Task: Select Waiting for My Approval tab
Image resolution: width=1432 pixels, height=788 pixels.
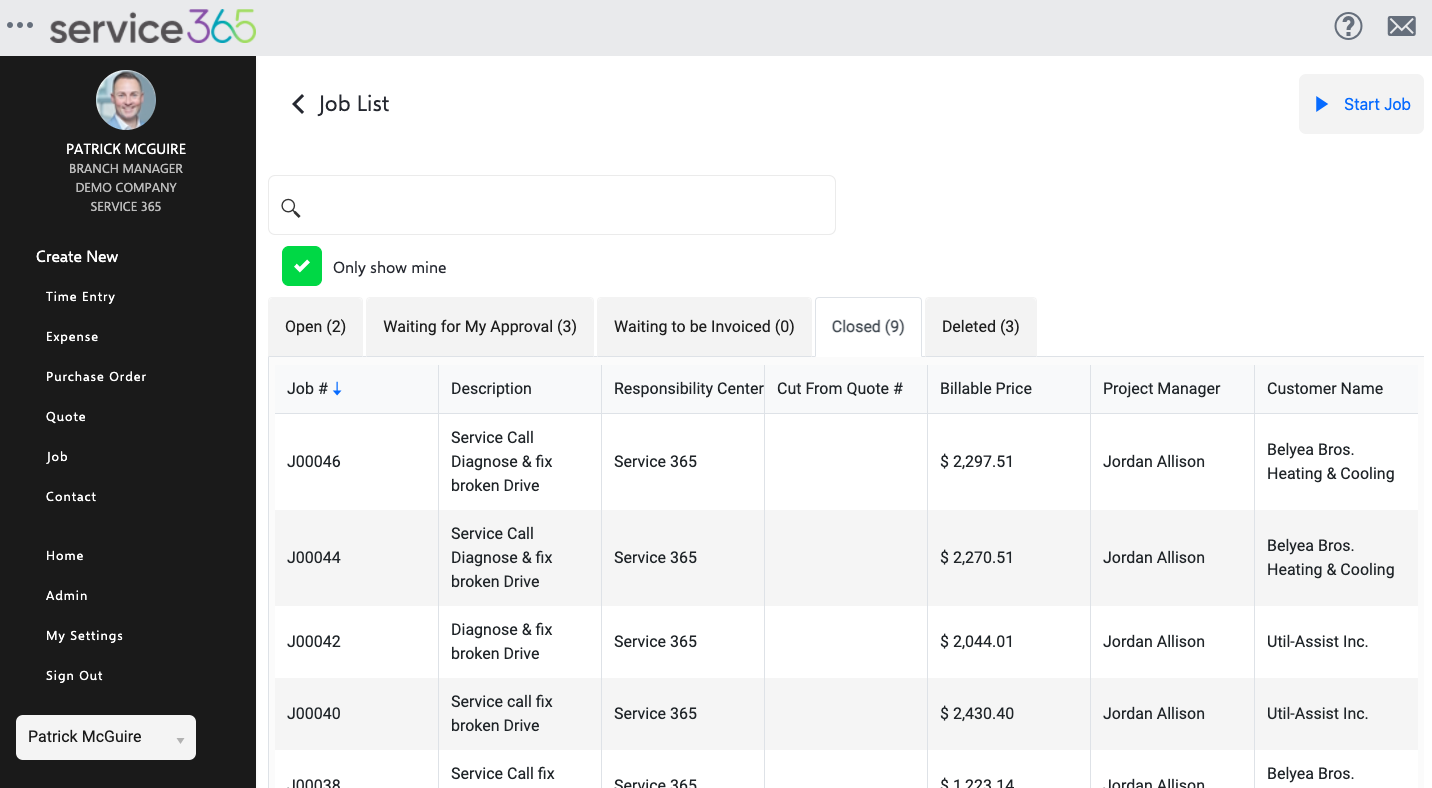Action: [x=480, y=327]
